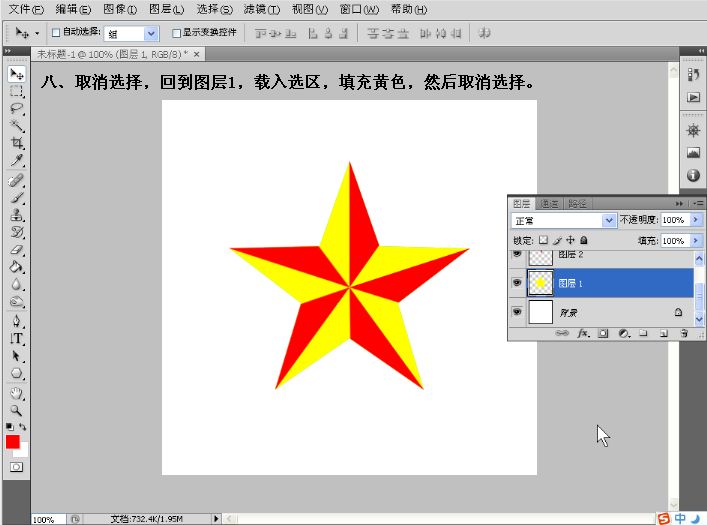Delete the layer with trash icon
The image size is (707, 525).
[x=684, y=333]
